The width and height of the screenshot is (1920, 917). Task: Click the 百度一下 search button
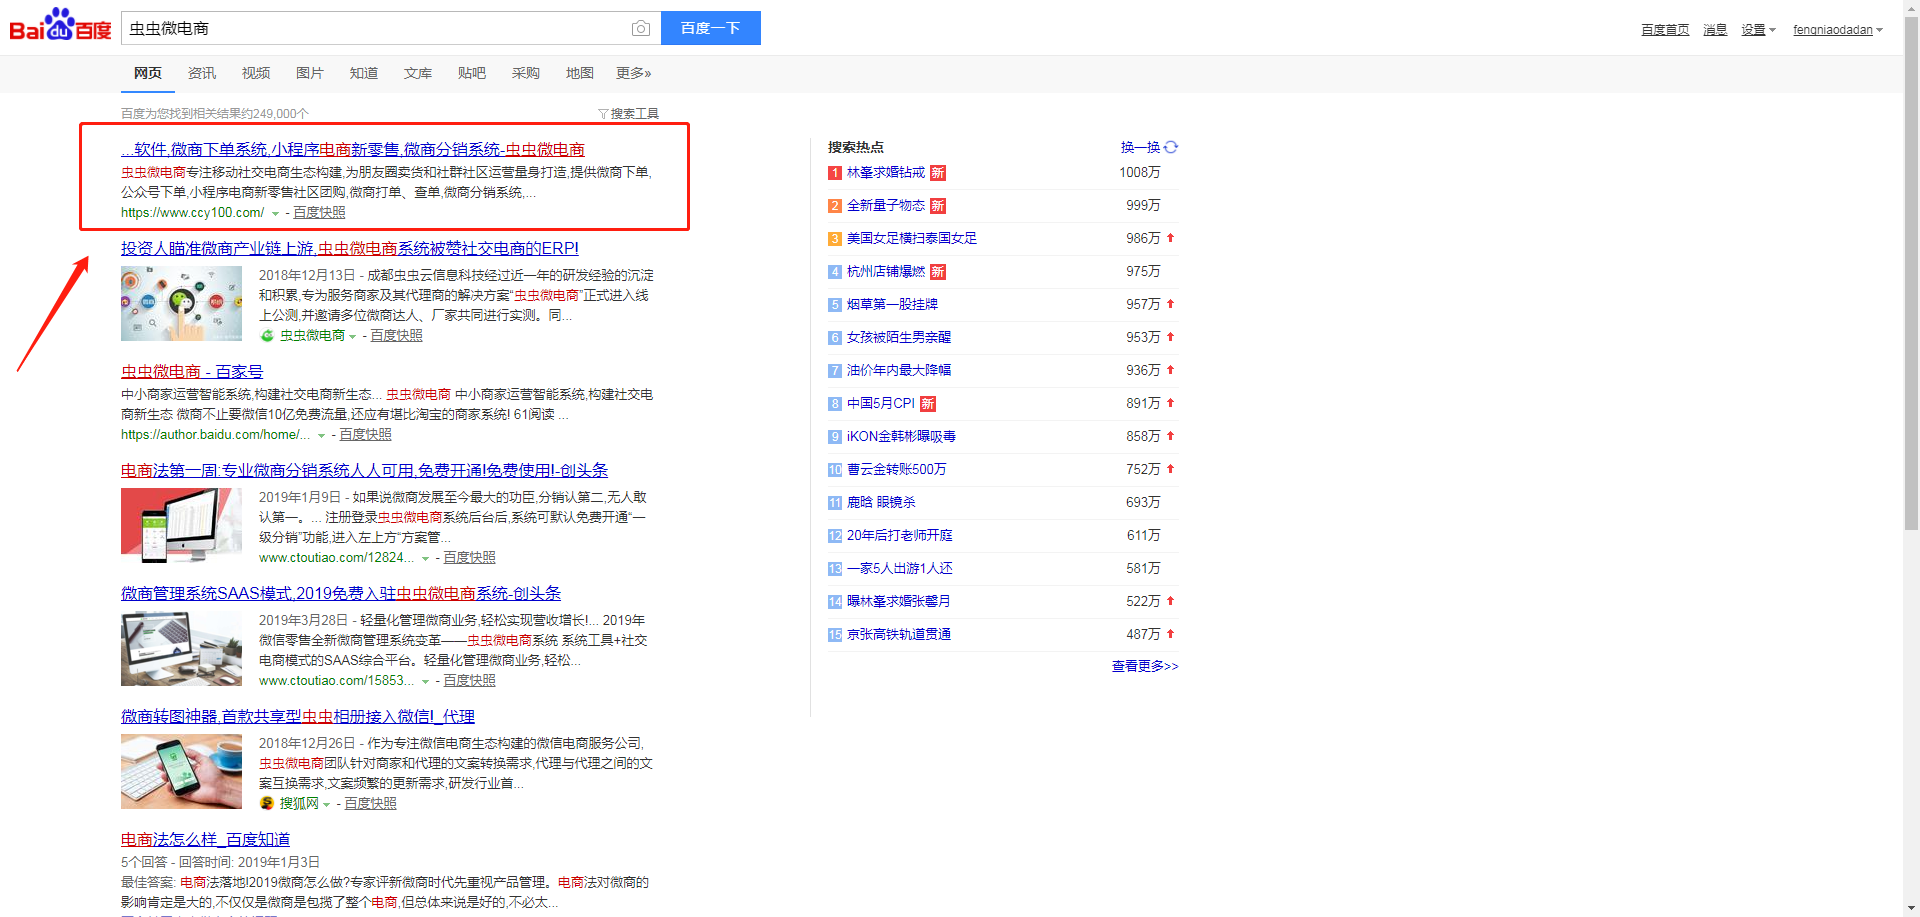[710, 28]
